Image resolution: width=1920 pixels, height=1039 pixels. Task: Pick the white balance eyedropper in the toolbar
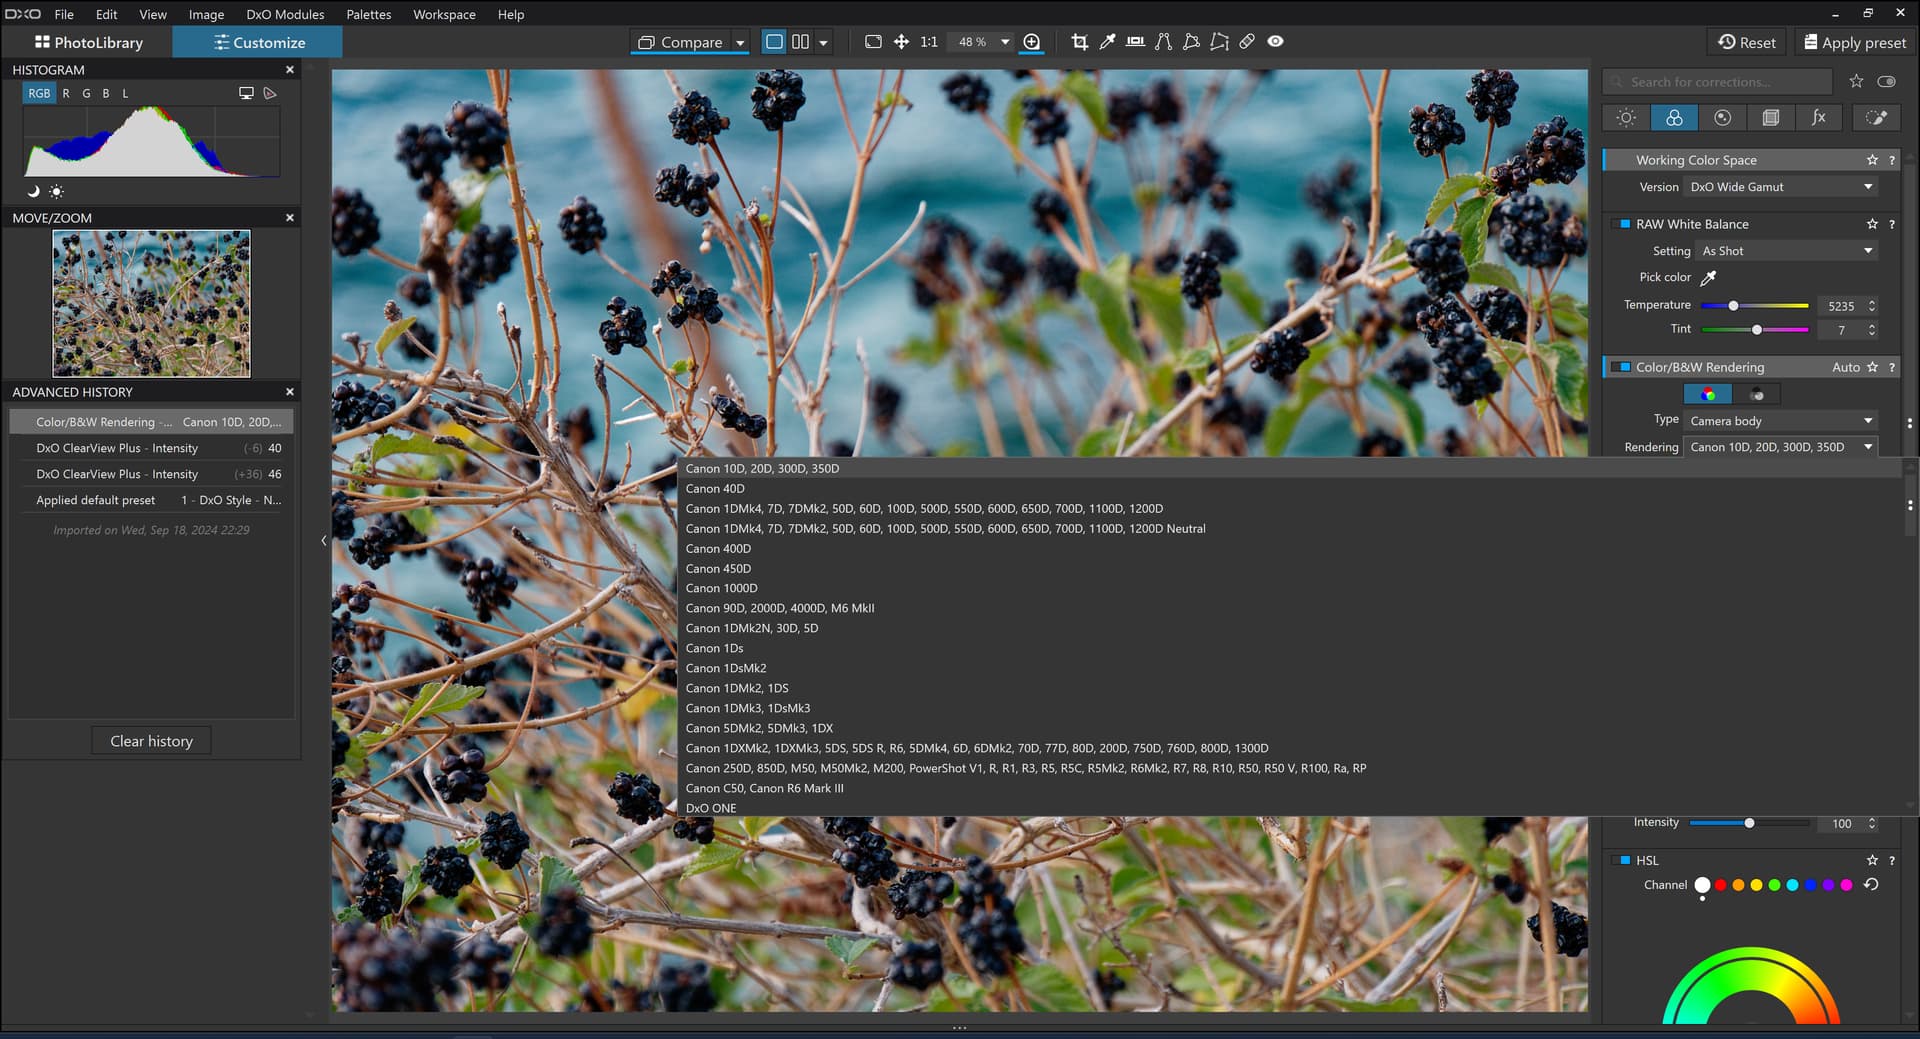1107,42
